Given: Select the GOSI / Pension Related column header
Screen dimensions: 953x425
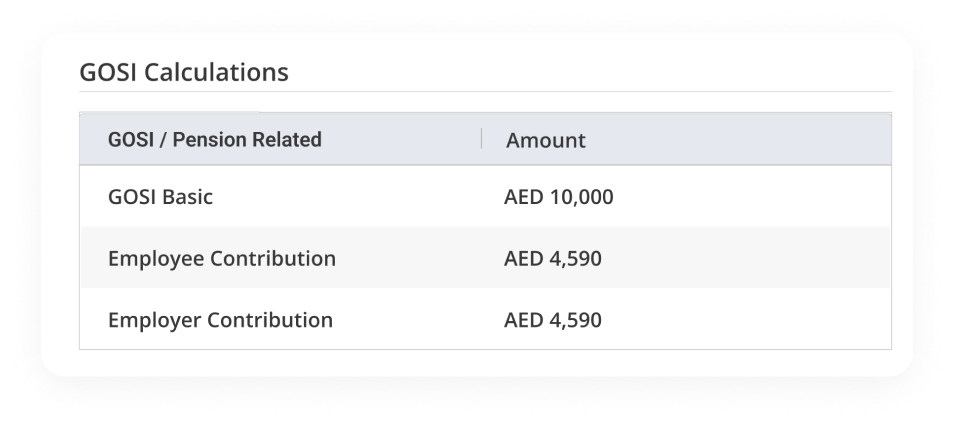Looking at the screenshot, I should (215, 139).
